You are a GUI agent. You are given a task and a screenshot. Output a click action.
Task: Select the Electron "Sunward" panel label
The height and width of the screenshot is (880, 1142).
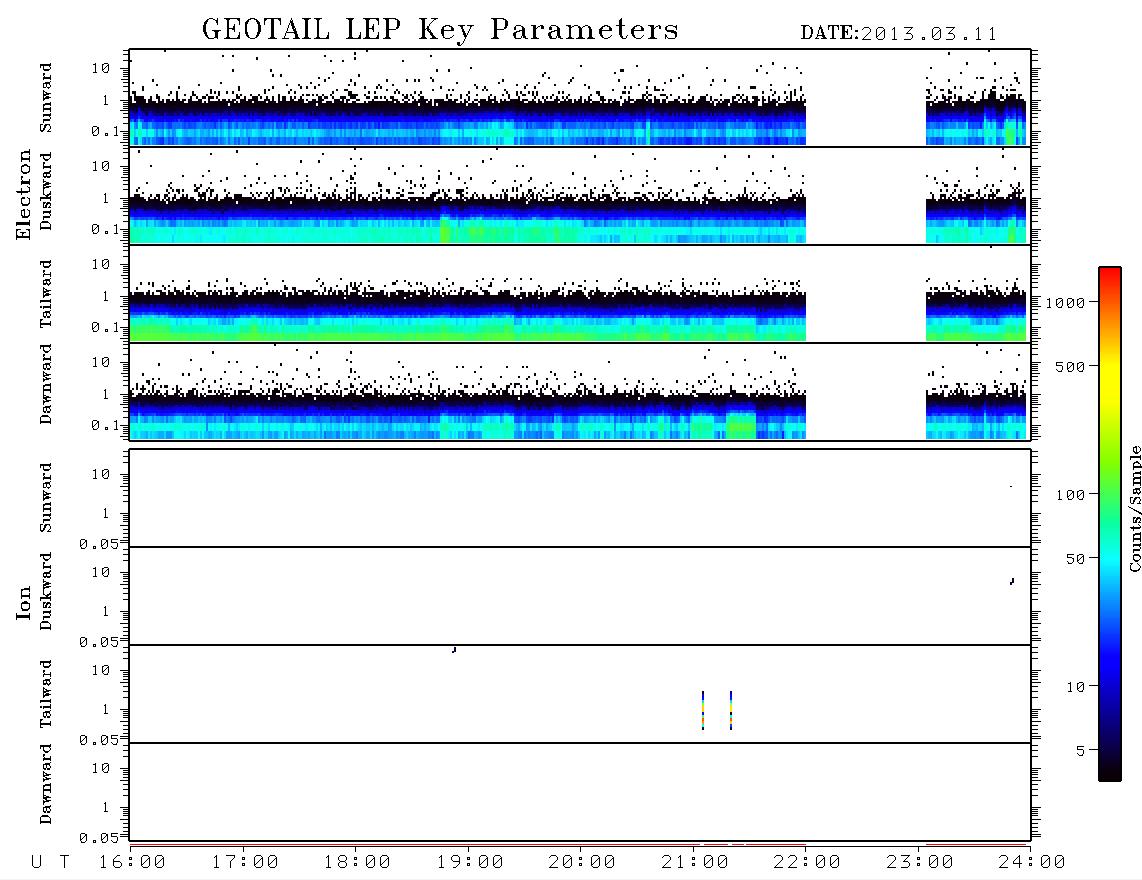[x=46, y=98]
